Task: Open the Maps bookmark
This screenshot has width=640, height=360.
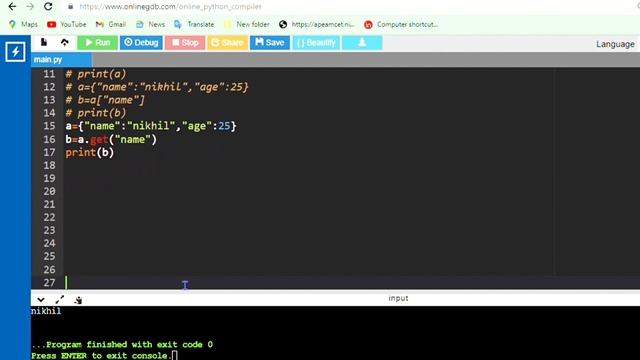Action: pyautogui.click(x=23, y=24)
